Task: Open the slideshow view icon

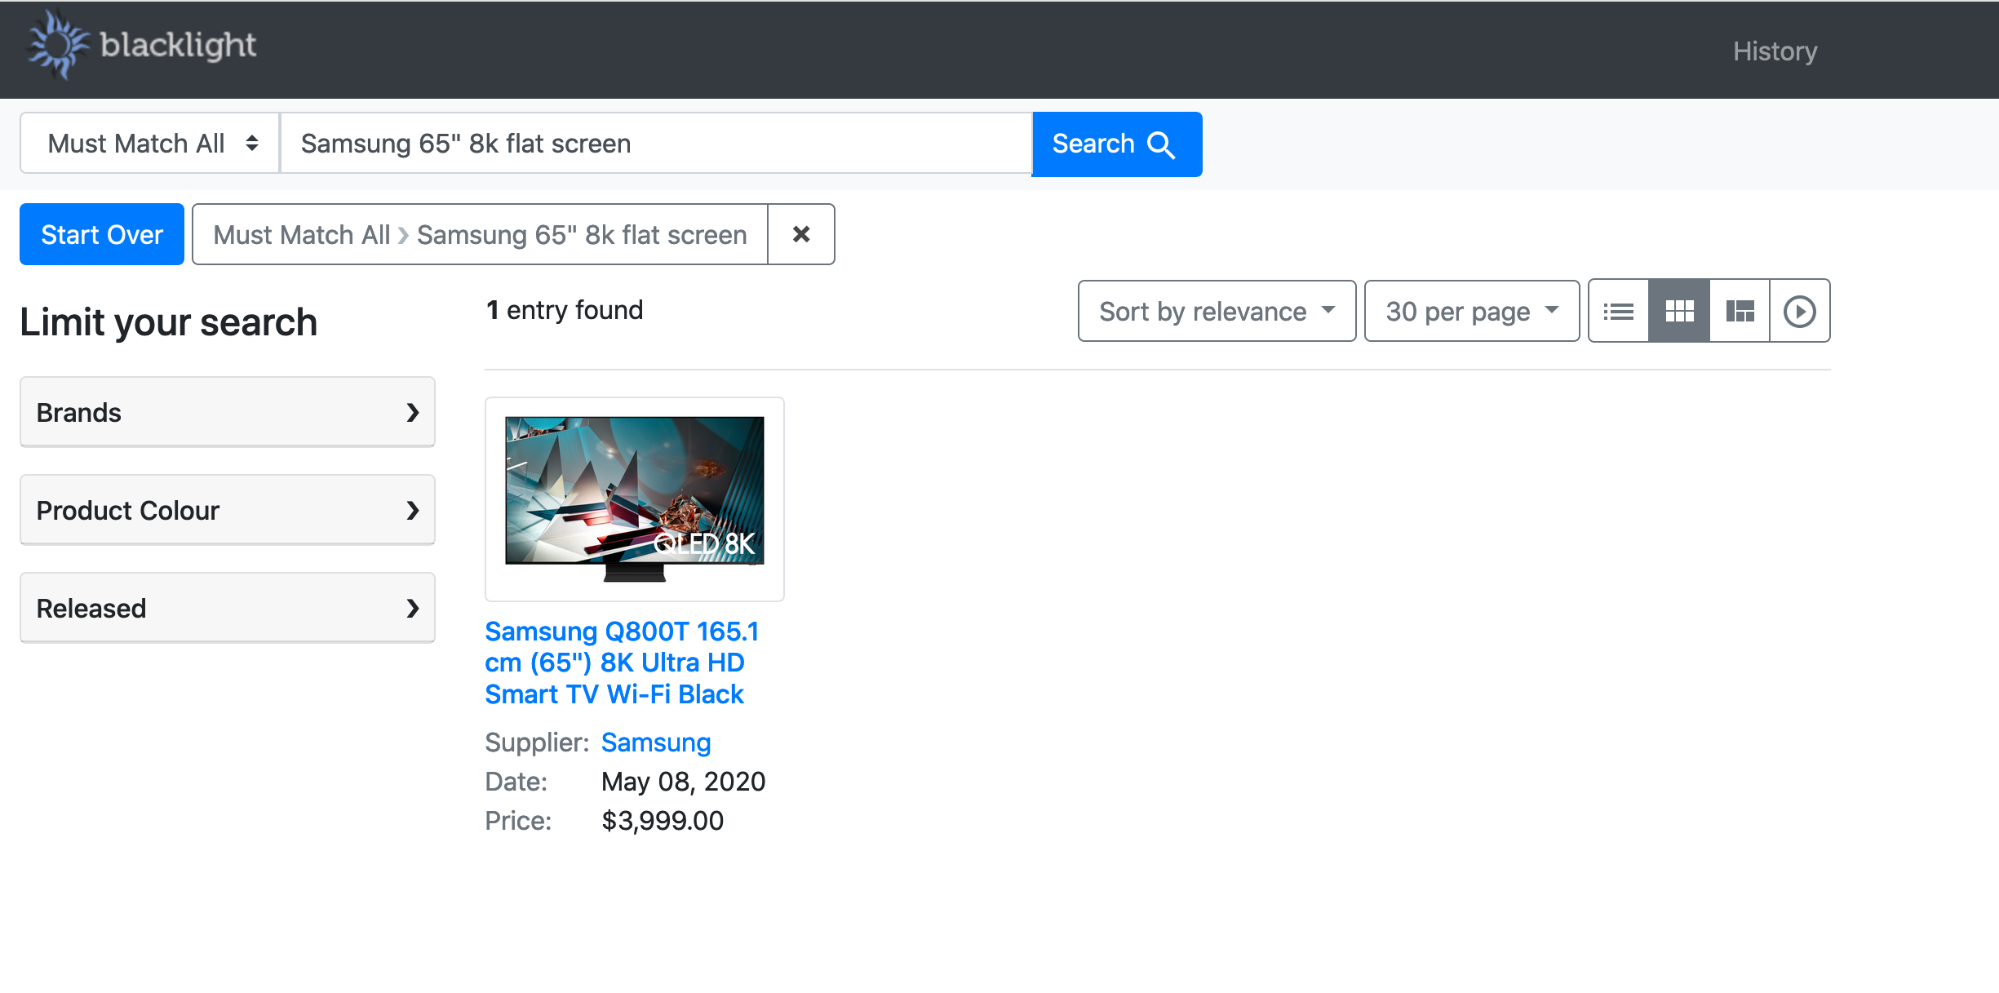Action: [1800, 311]
